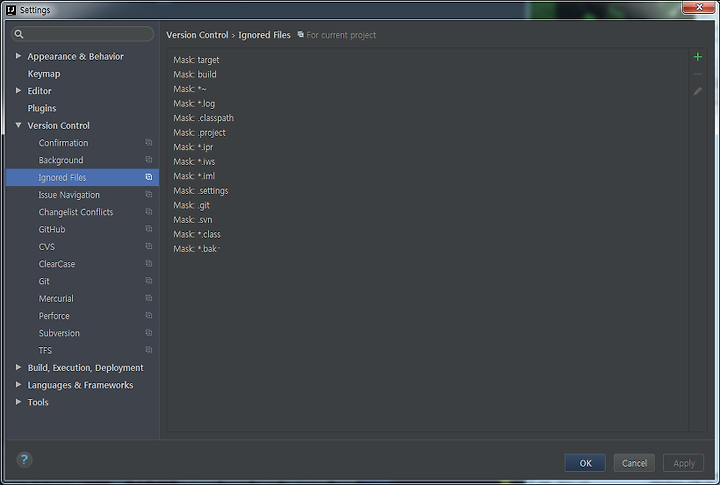The image size is (720, 485).
Task: Expand the Editor section arrow
Action: coord(18,90)
